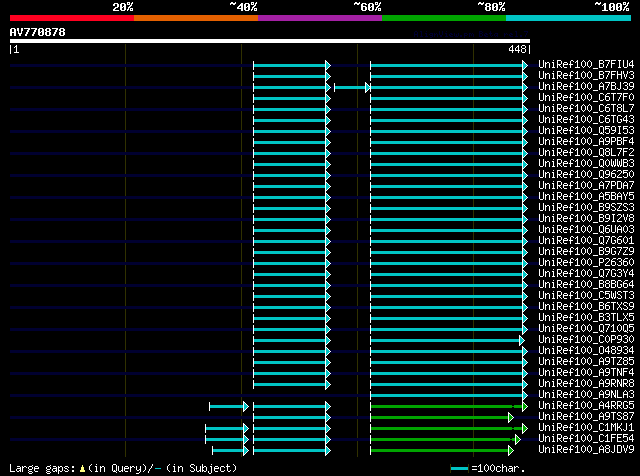640x476 pixels.
Task: Select the UniRef100_B8BG64 label
Action: 586,285
